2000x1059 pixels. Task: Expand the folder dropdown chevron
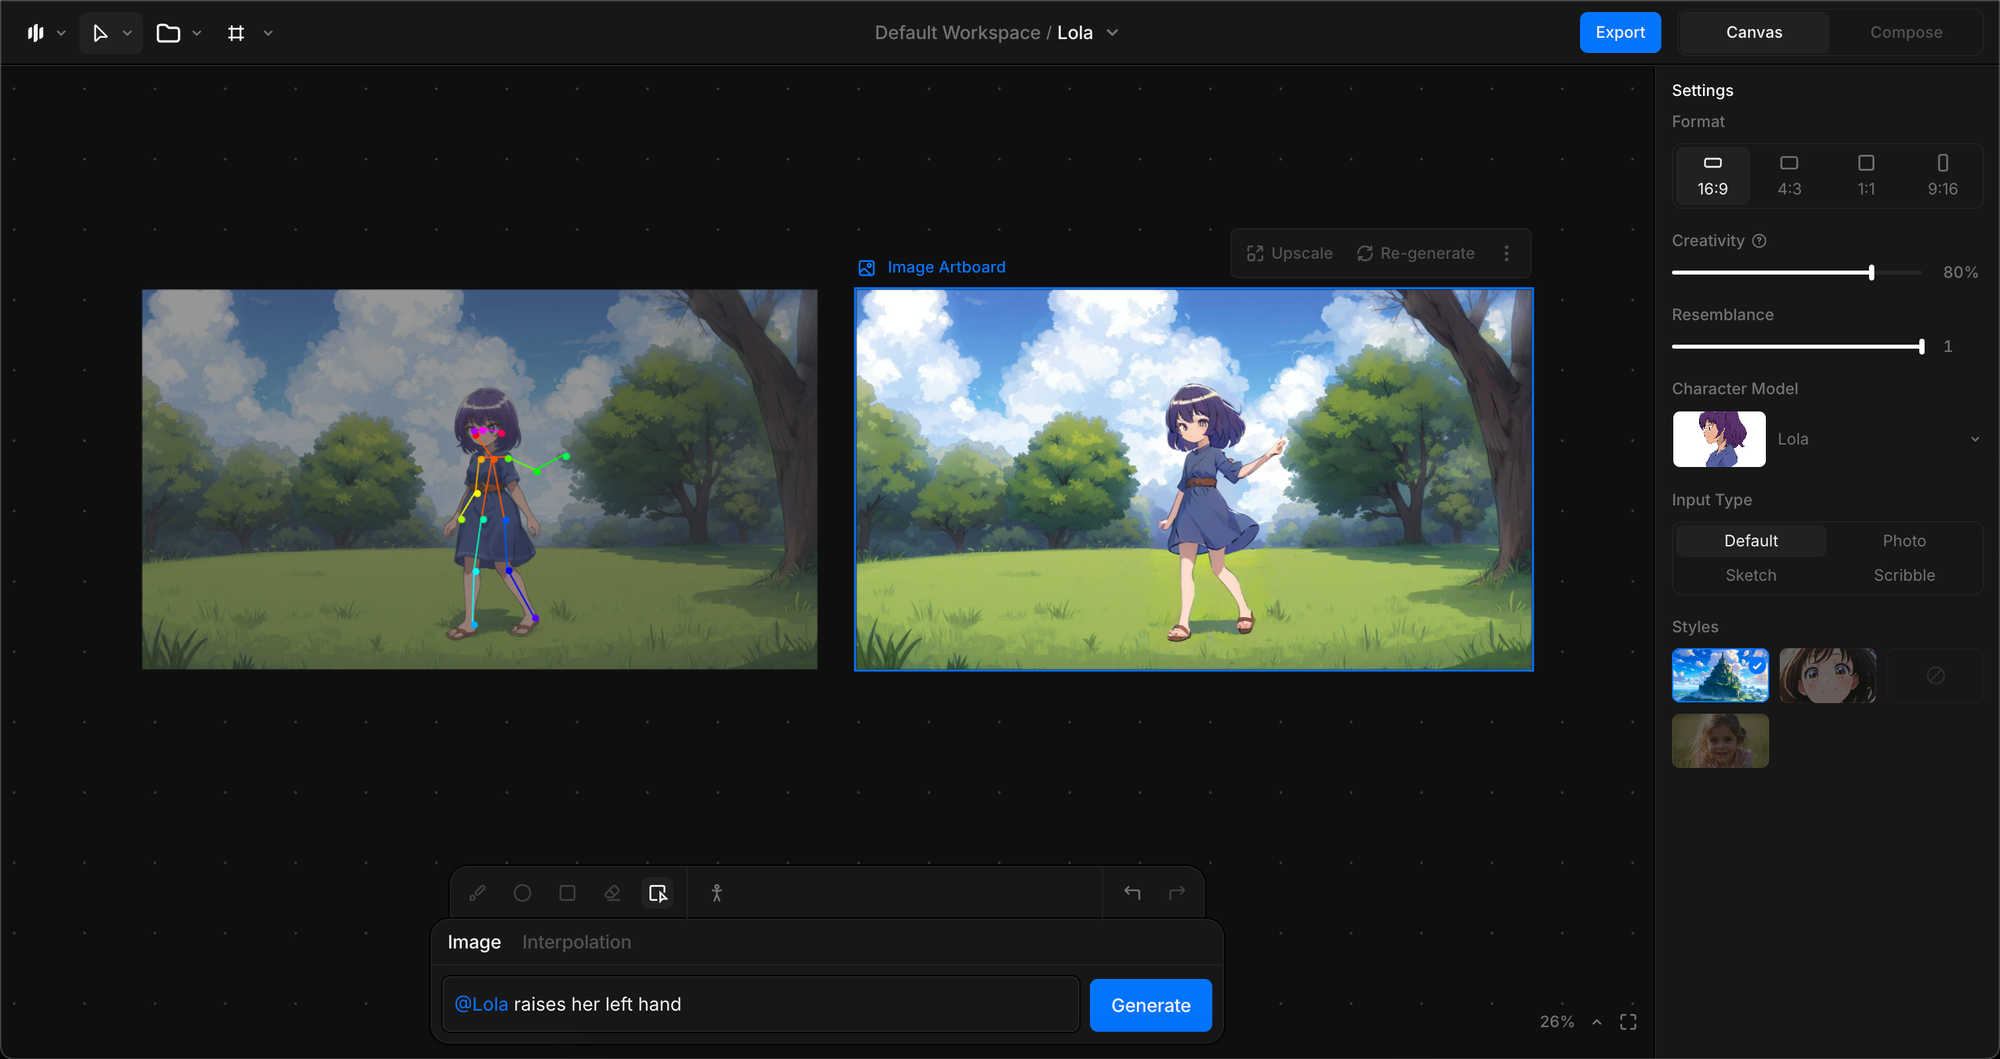click(197, 33)
